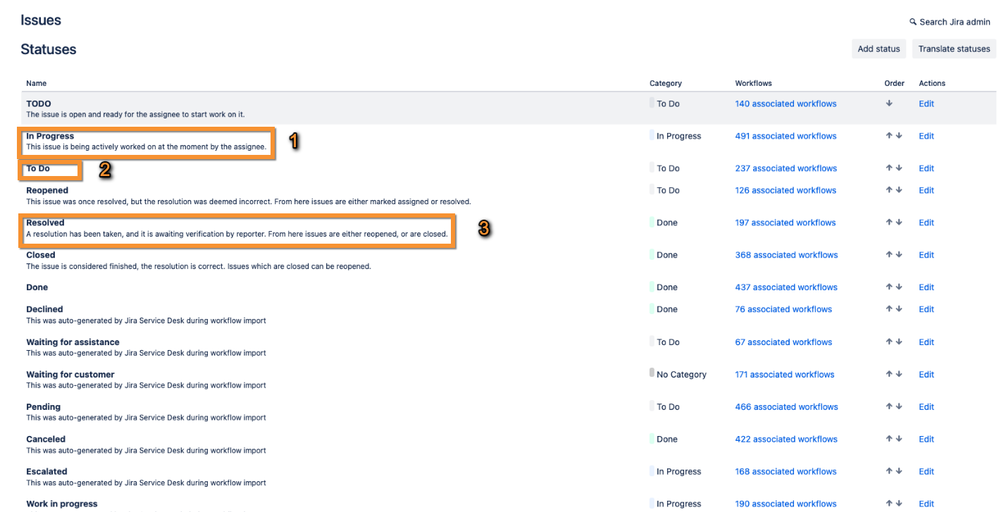The image size is (999, 512).
Task: Edit the TODO status
Action: coord(926,103)
